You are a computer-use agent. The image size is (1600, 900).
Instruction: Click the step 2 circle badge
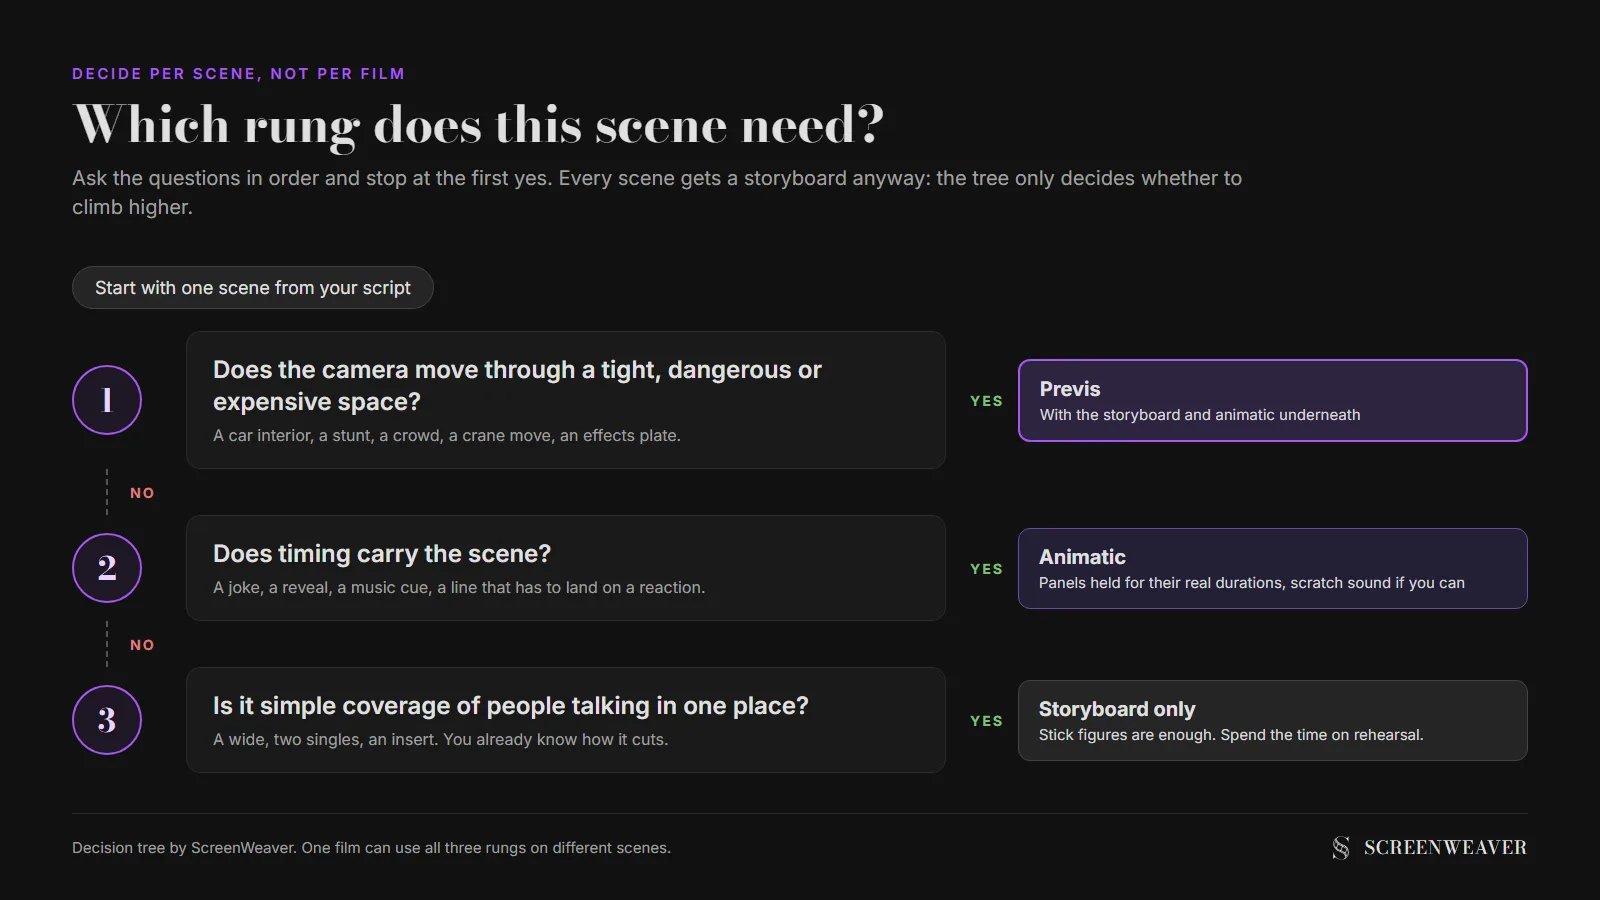(x=107, y=568)
